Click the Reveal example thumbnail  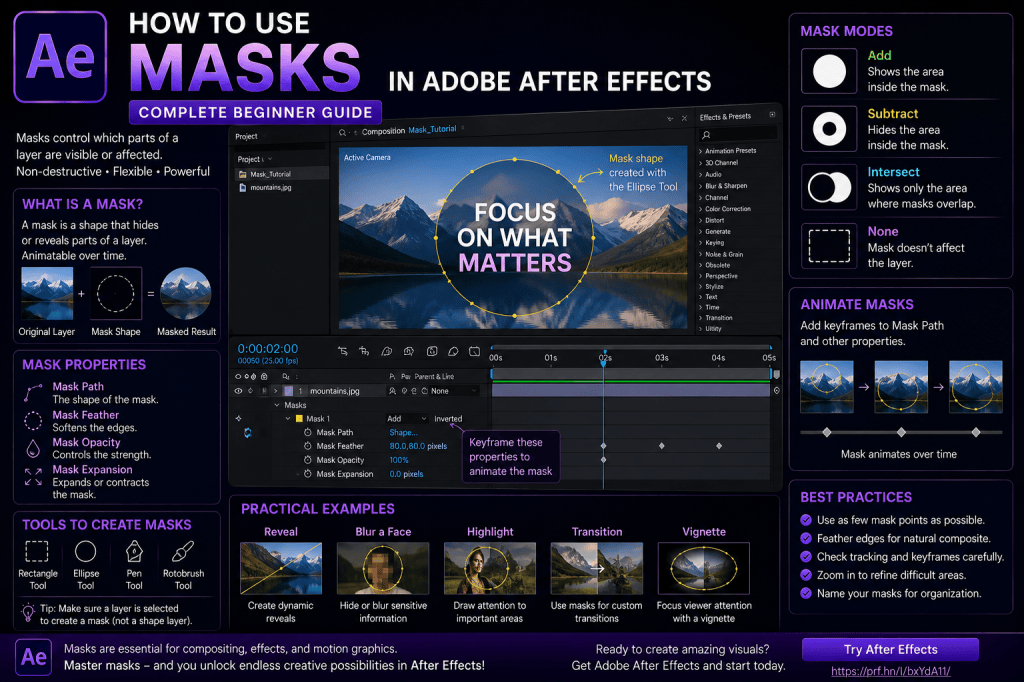[281, 568]
